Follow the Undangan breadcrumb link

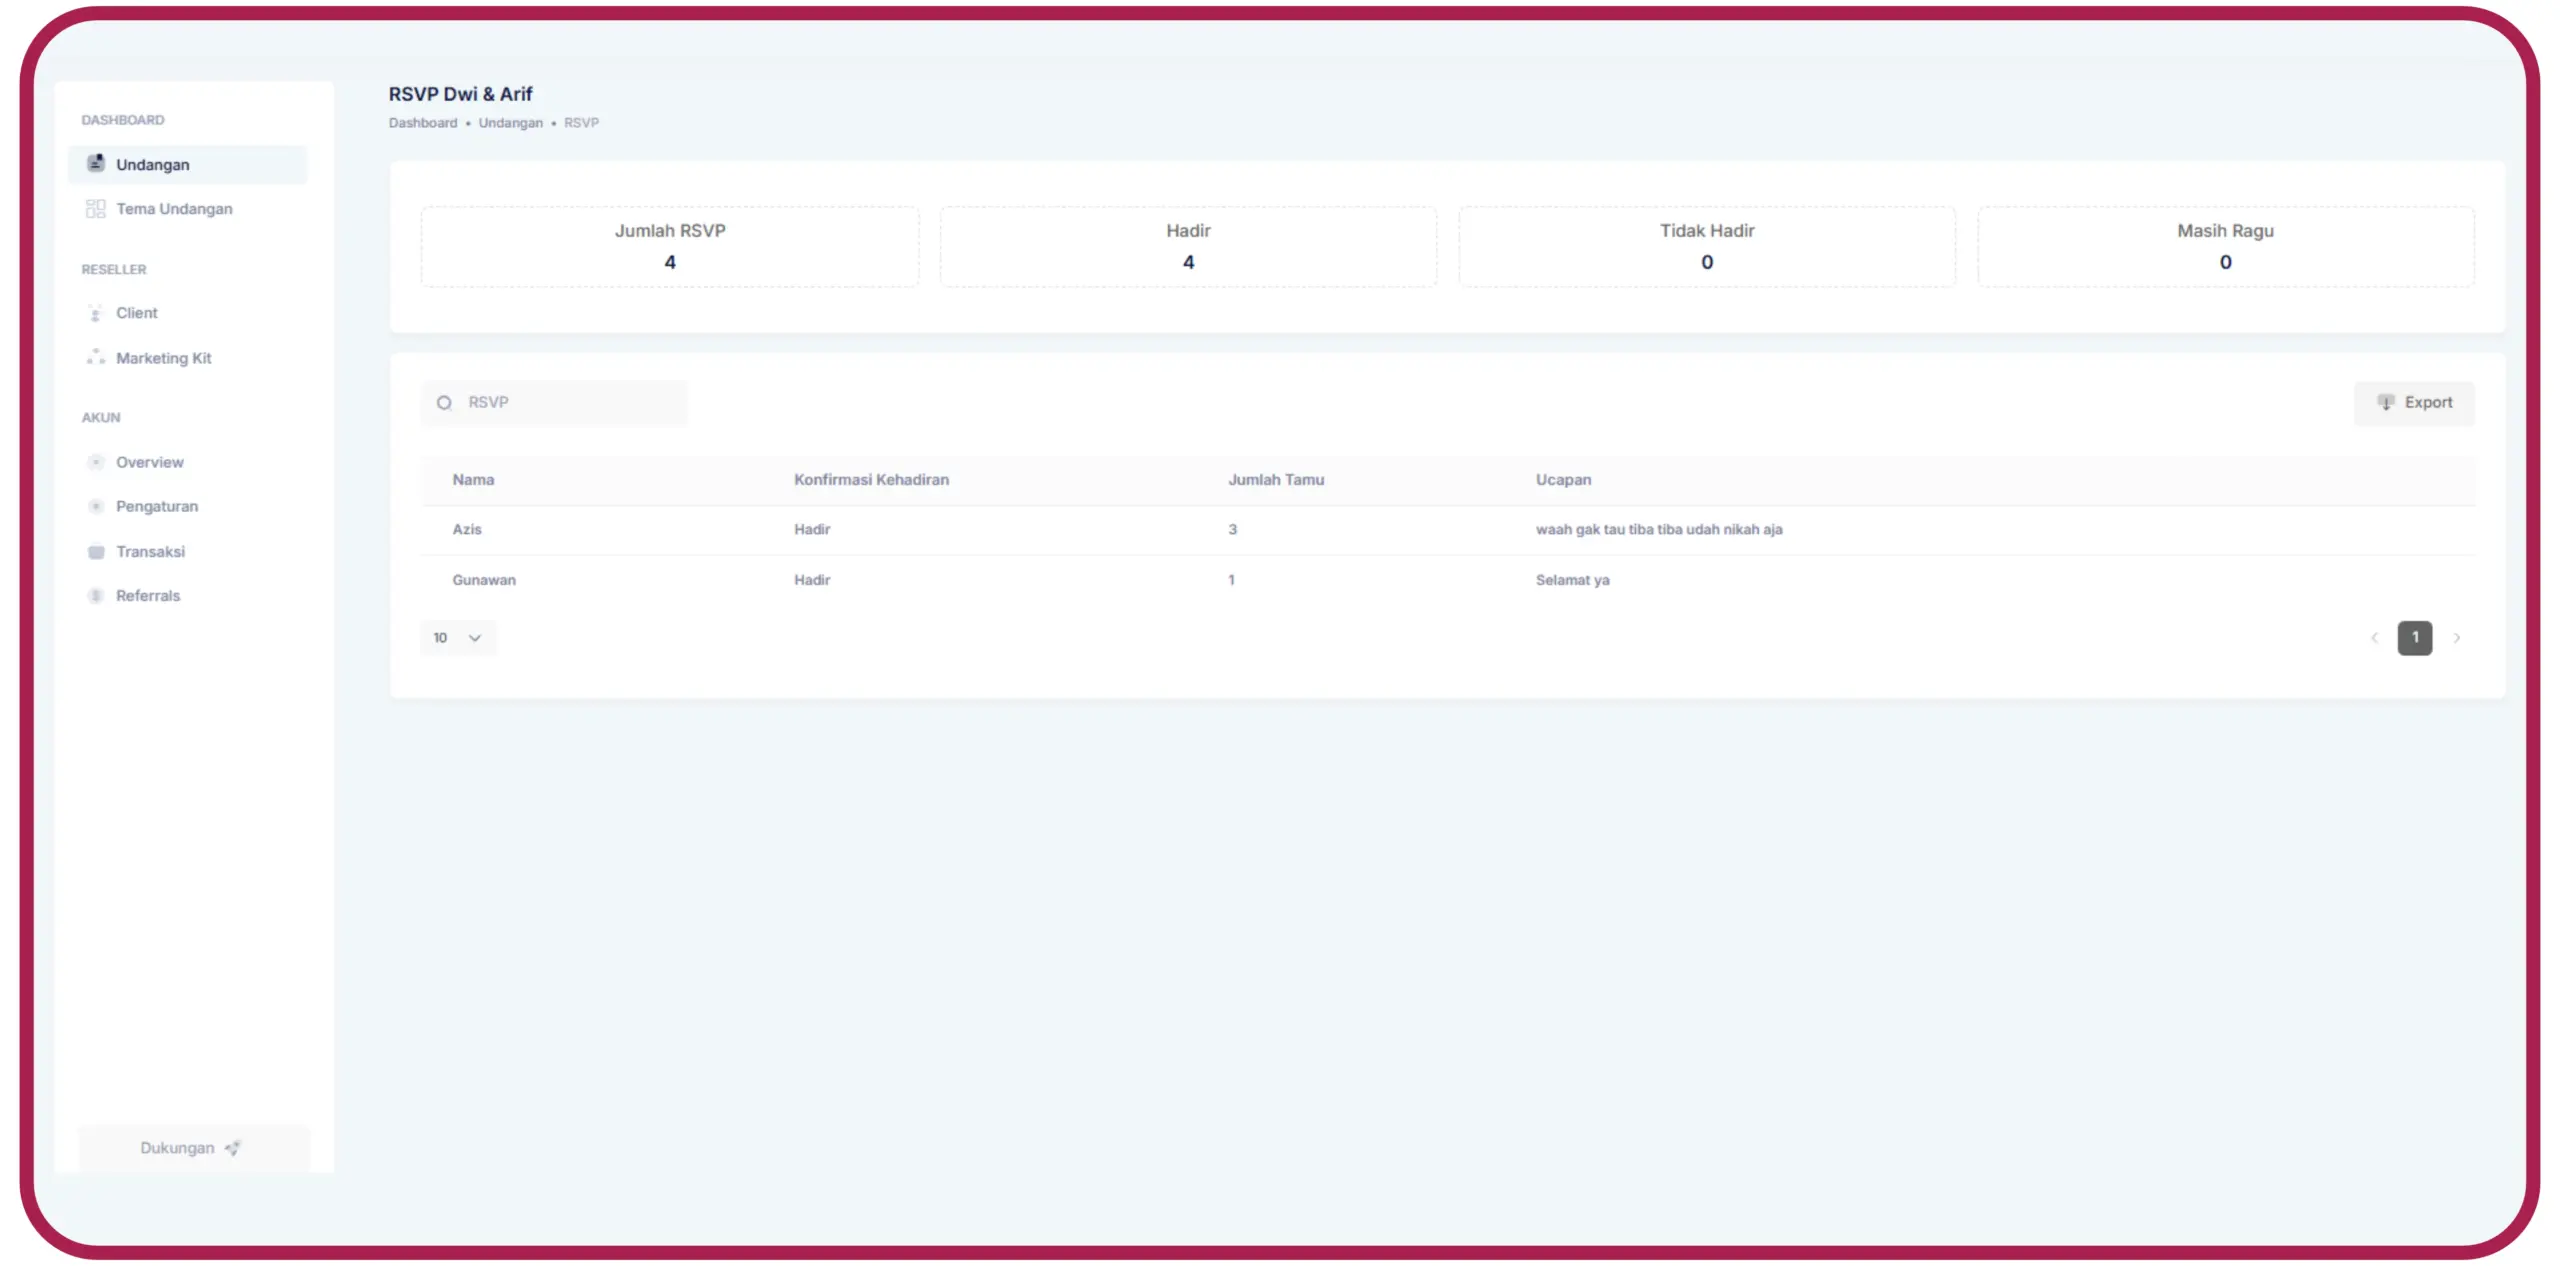pyautogui.click(x=510, y=122)
